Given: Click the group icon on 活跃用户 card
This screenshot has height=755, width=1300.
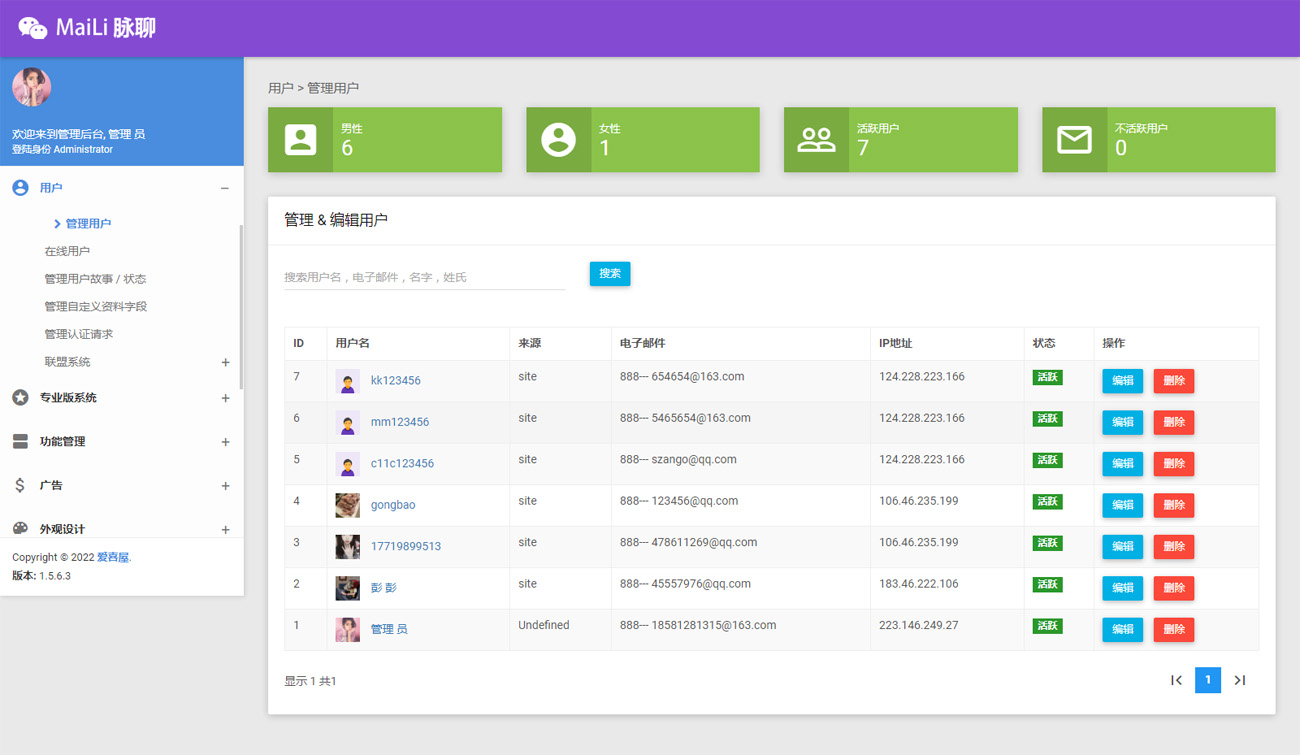Looking at the screenshot, I should point(815,139).
